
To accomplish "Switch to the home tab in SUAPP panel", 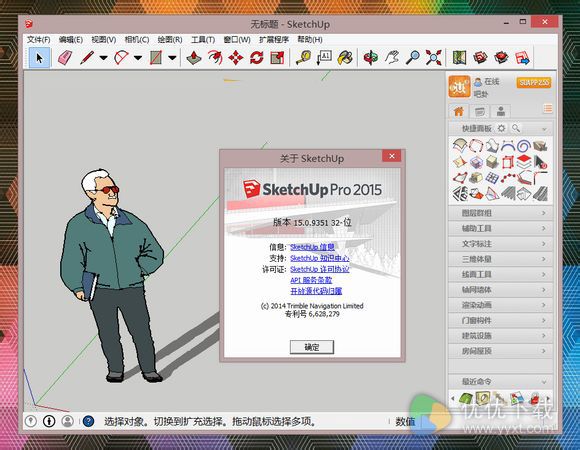I will [x=459, y=111].
